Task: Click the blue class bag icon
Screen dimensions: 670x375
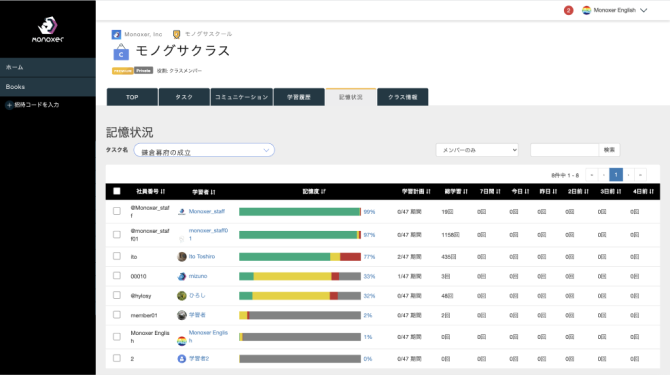Action: [121, 52]
